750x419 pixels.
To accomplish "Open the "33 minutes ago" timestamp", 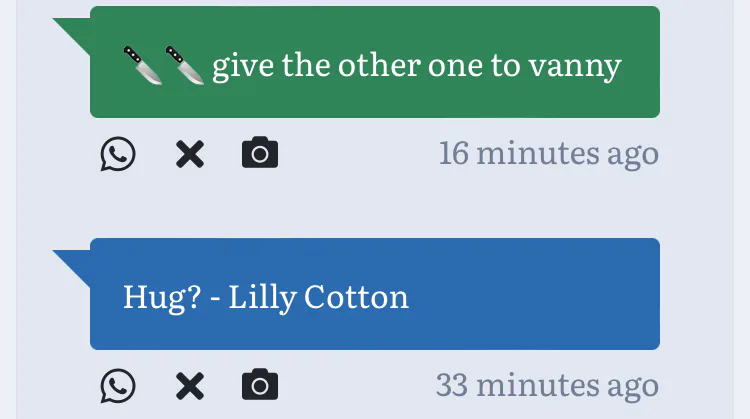I will coord(547,385).
